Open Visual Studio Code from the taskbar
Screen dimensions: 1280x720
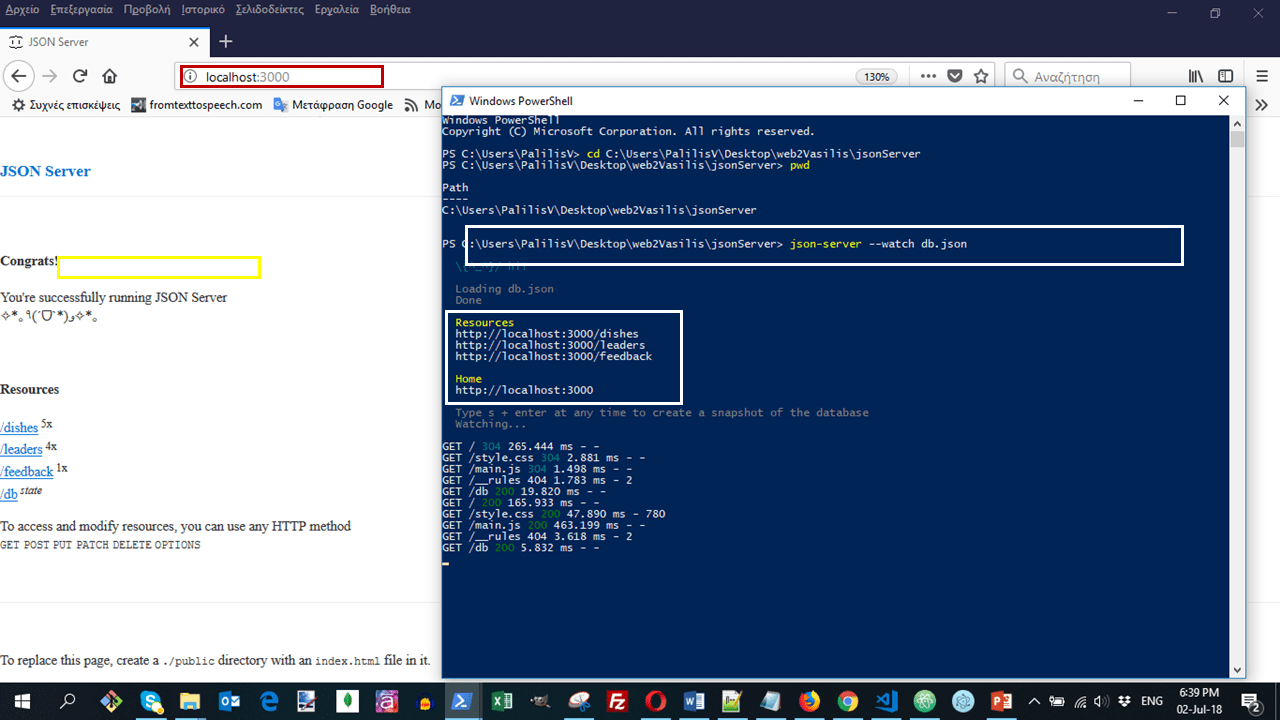886,701
